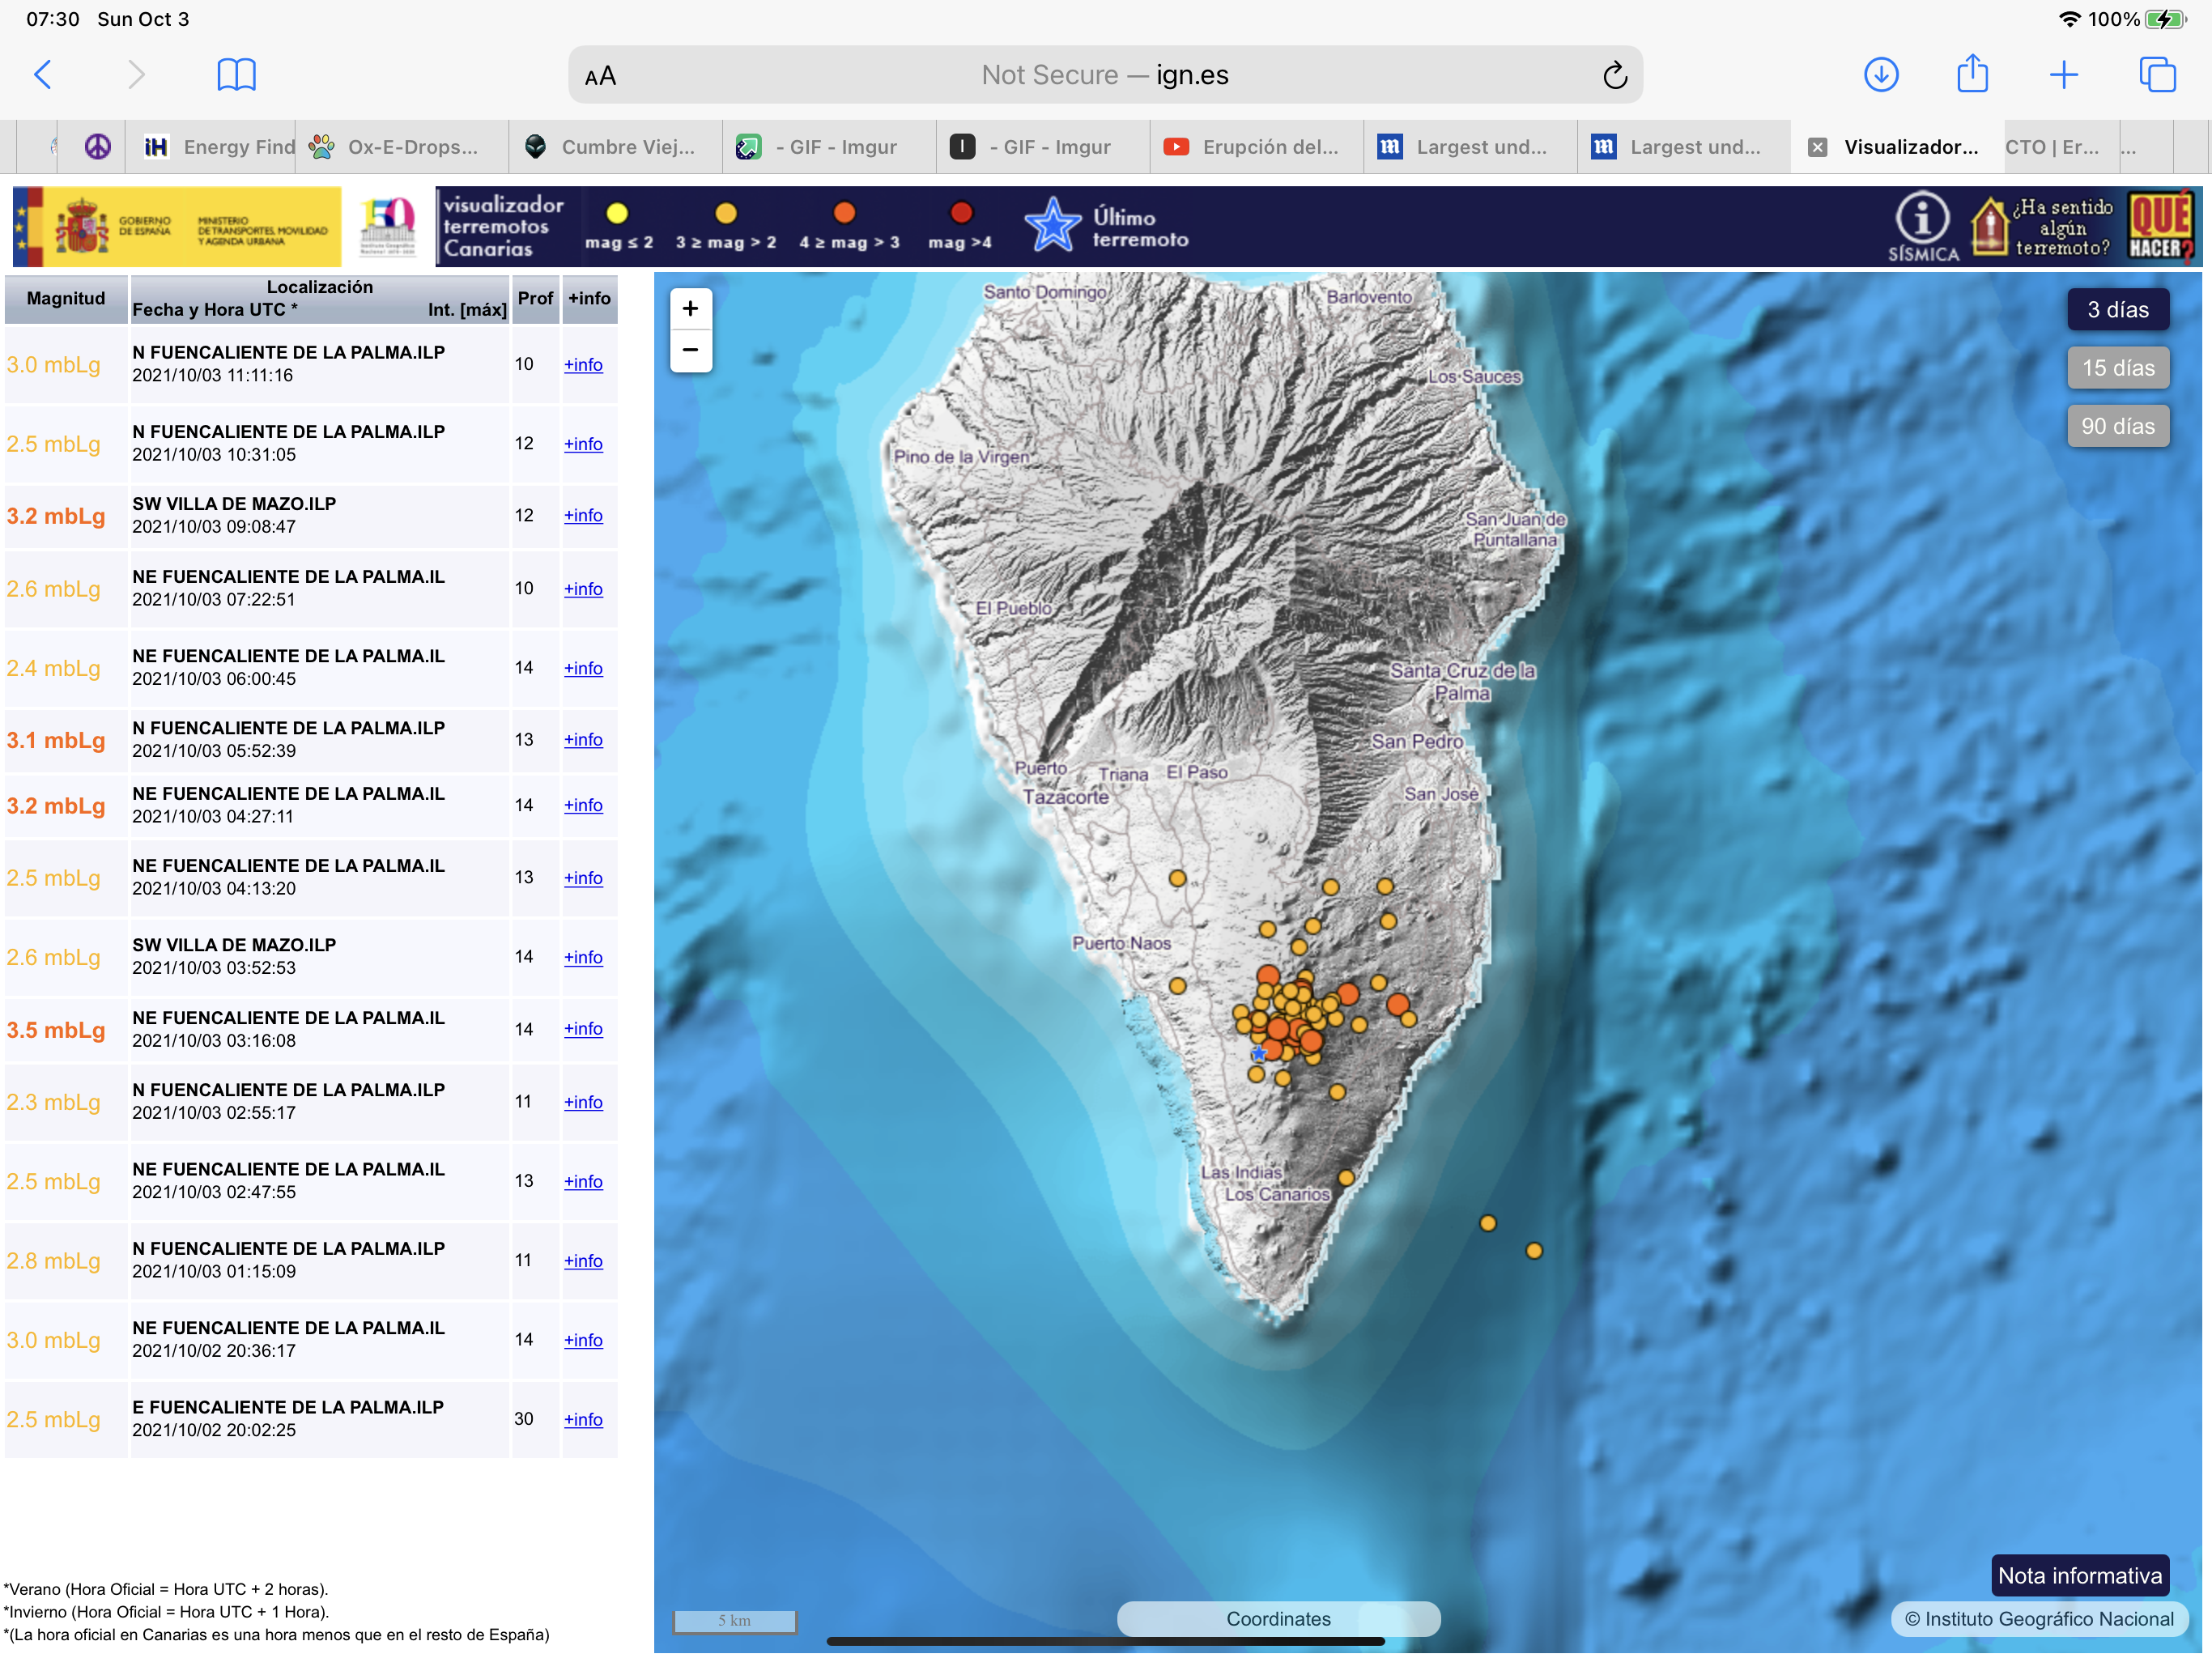Screen dimensions: 2212x1658
Task: Click the Gobierno de España logo
Action: pyautogui.click(x=176, y=226)
